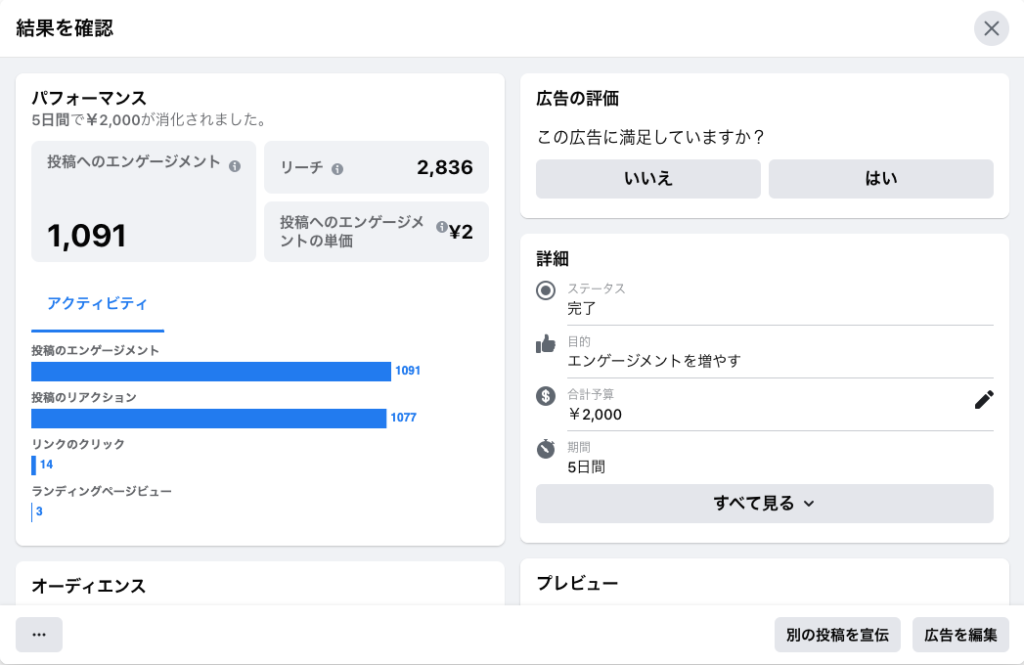Click the 投稿のエンゲージメント bar showing 1091
The height and width of the screenshot is (665, 1024).
coord(210,371)
